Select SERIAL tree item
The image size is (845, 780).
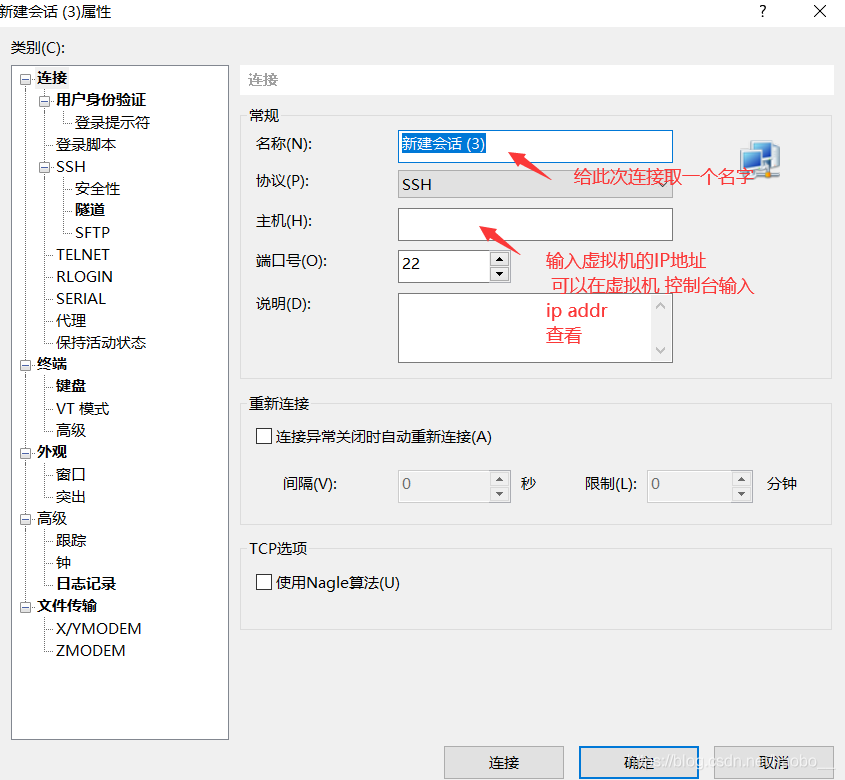(81, 299)
